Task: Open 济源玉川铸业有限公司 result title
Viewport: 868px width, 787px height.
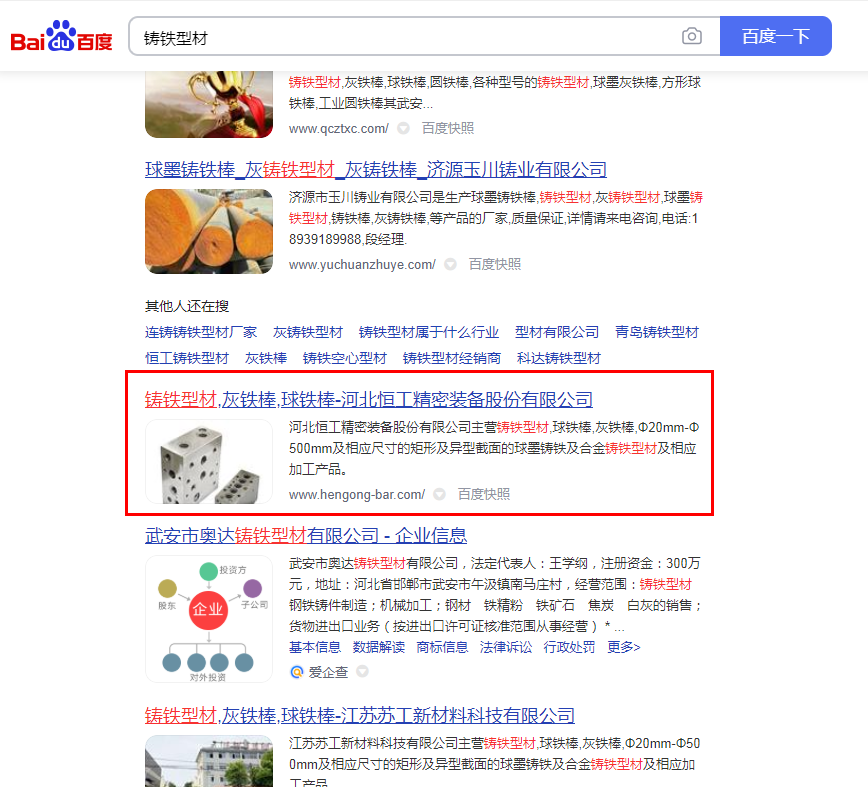Action: pos(376,169)
